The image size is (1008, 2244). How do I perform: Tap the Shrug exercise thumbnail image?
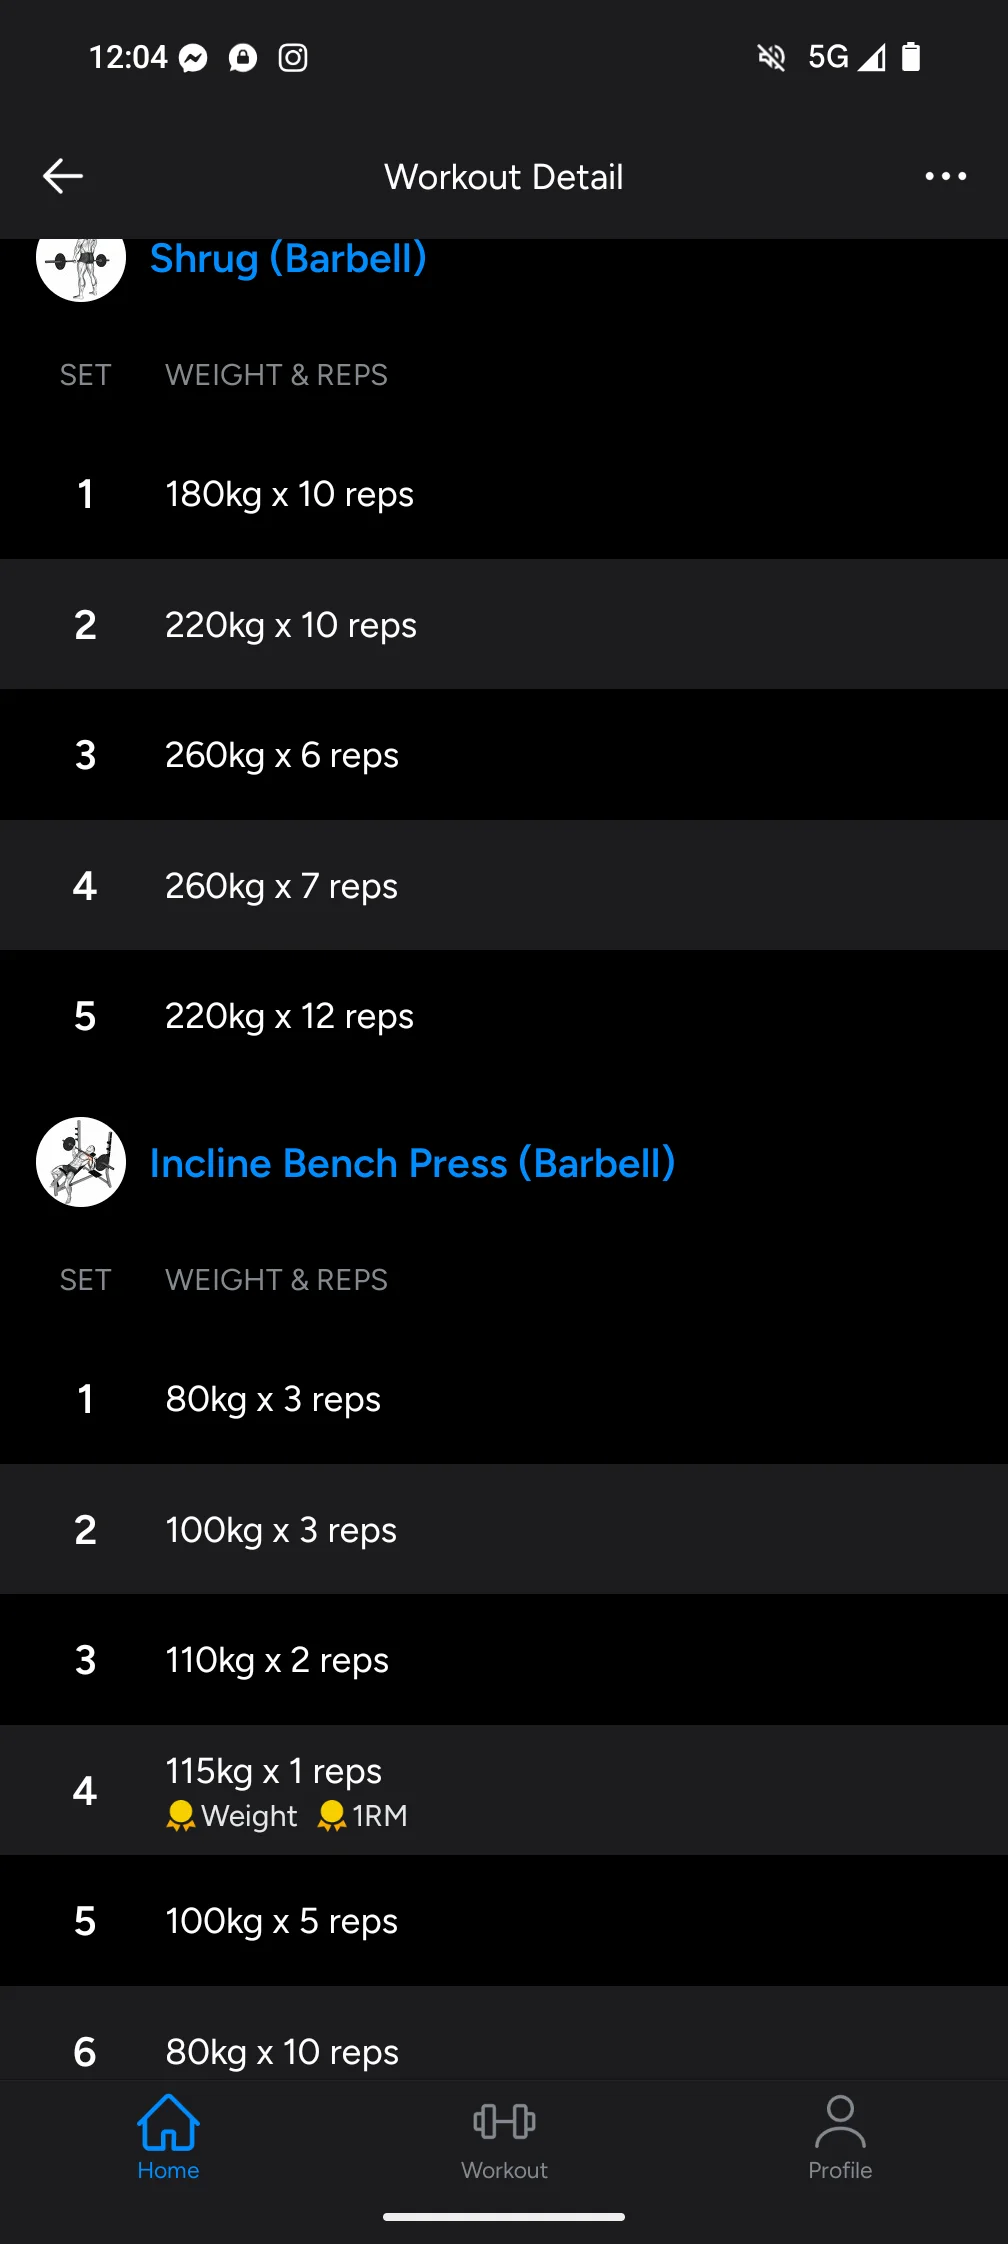[x=81, y=262]
